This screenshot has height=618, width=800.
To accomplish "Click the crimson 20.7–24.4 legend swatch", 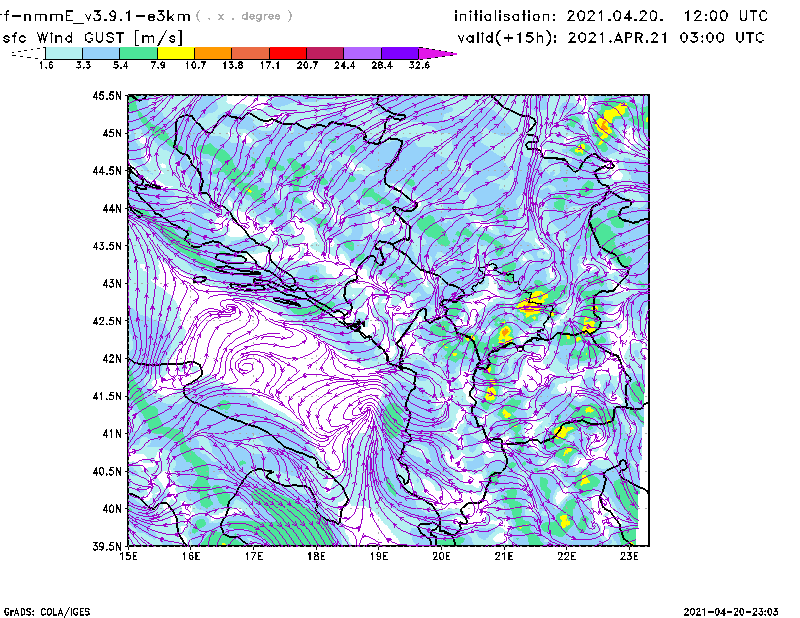I will point(325,53).
